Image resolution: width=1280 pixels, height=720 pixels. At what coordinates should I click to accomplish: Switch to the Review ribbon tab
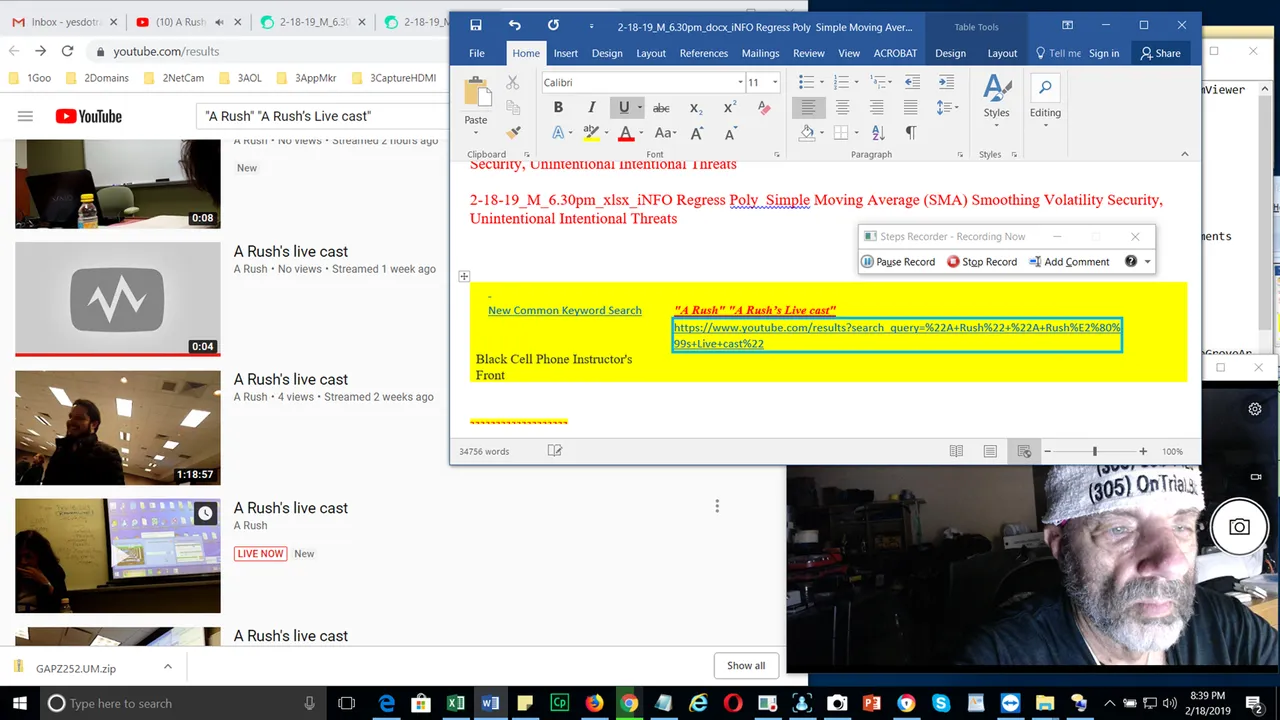809,53
